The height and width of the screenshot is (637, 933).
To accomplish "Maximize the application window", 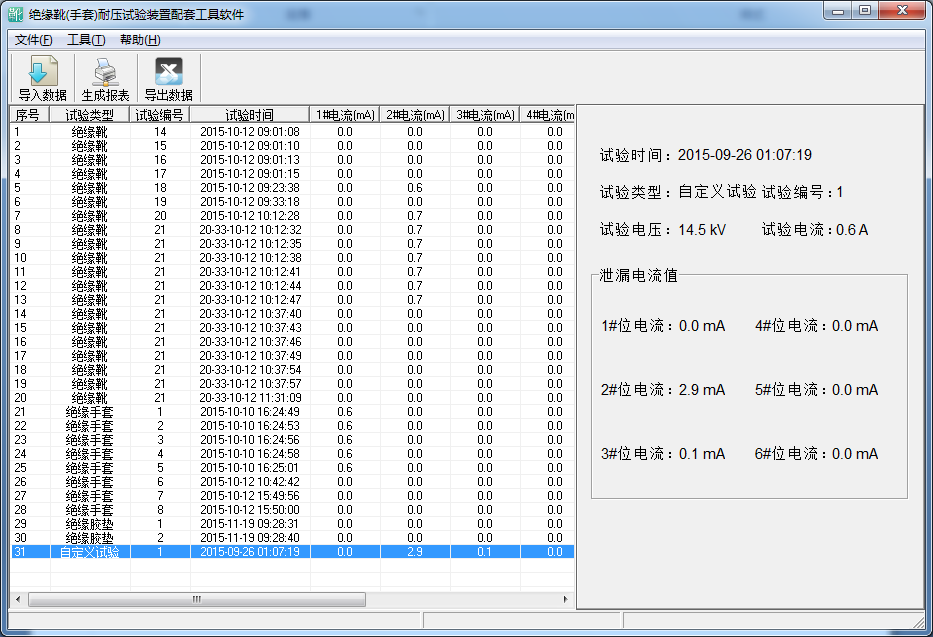I will [865, 11].
